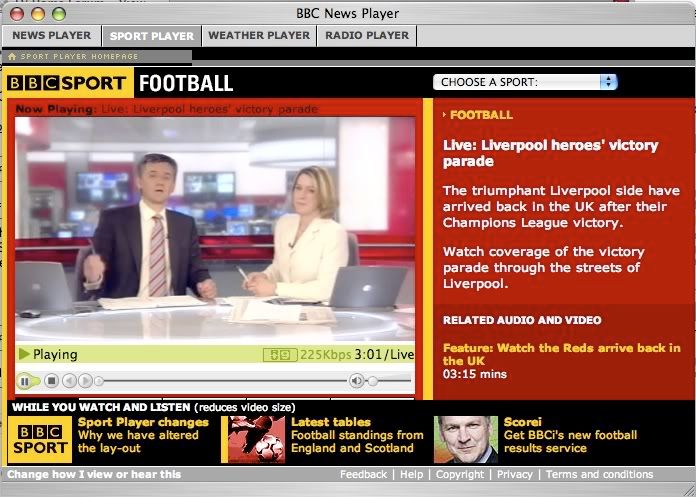
Task: Click the FOOTBALL header title
Action: tap(186, 83)
